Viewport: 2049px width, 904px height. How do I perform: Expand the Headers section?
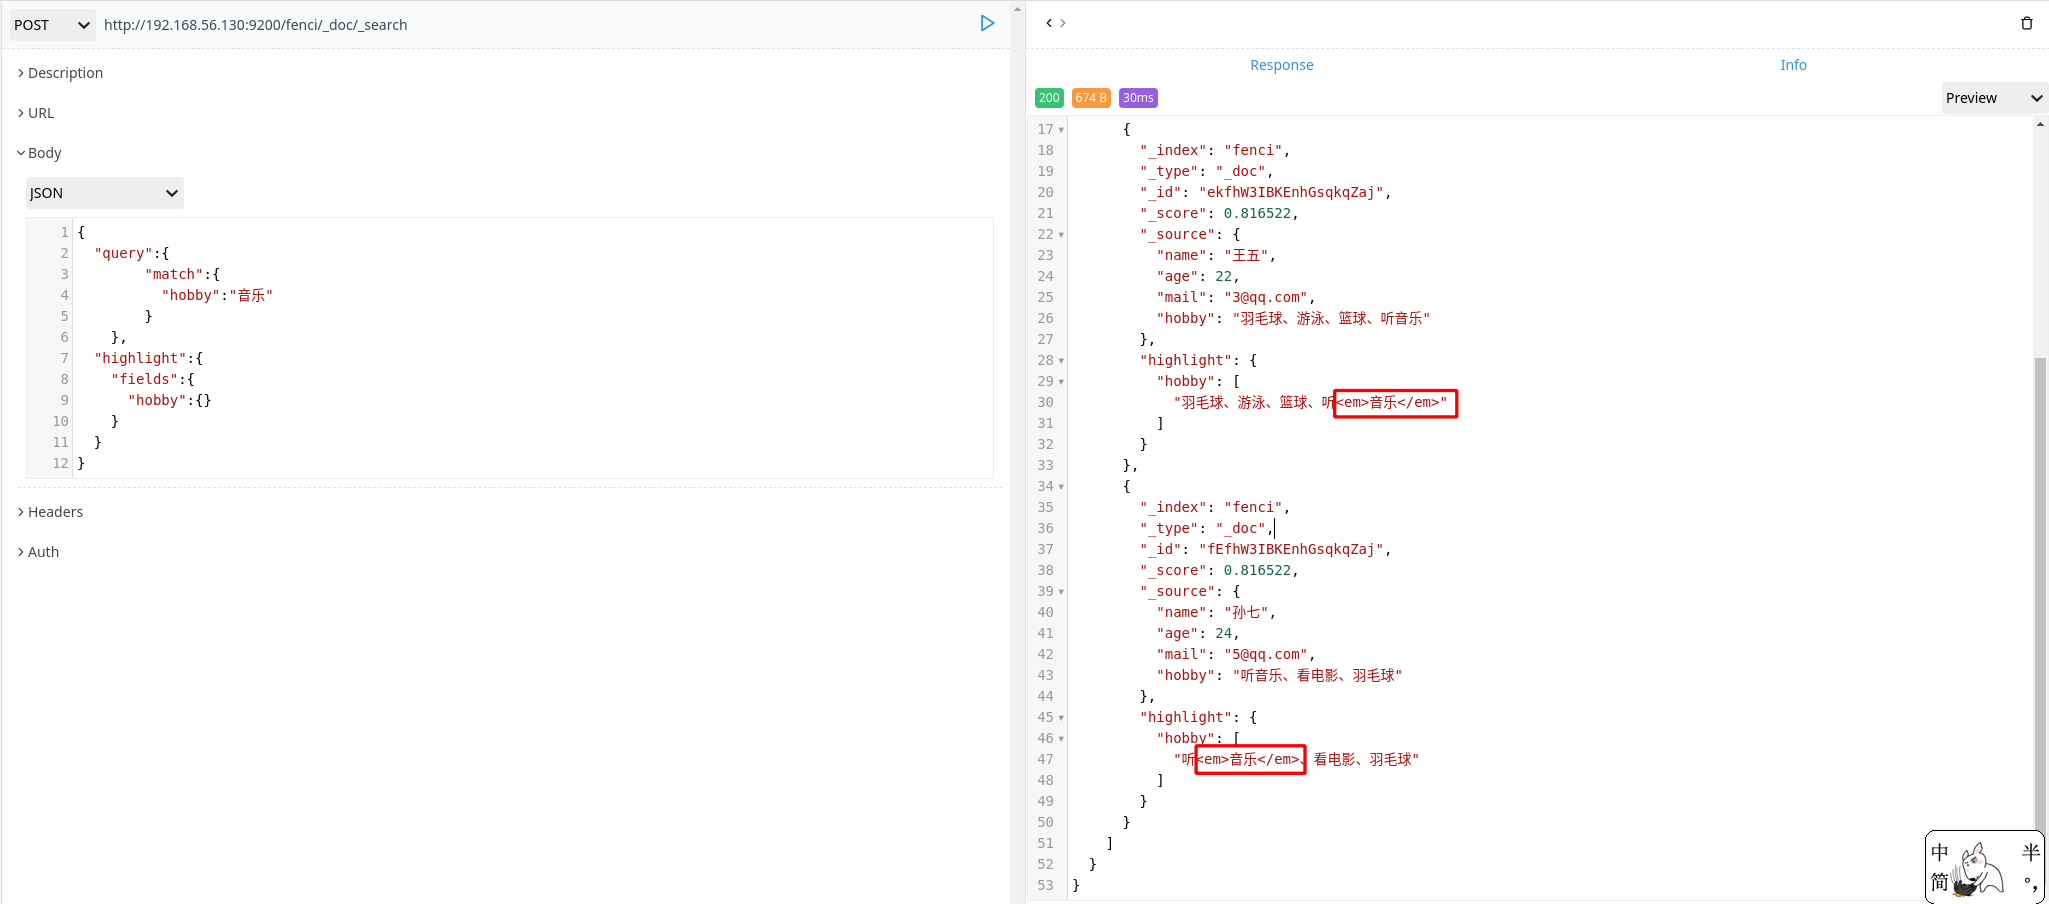click(x=55, y=511)
